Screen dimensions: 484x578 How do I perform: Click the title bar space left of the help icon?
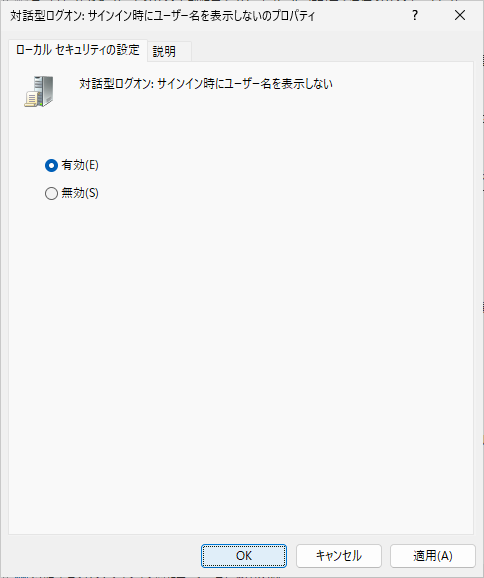(361, 15)
